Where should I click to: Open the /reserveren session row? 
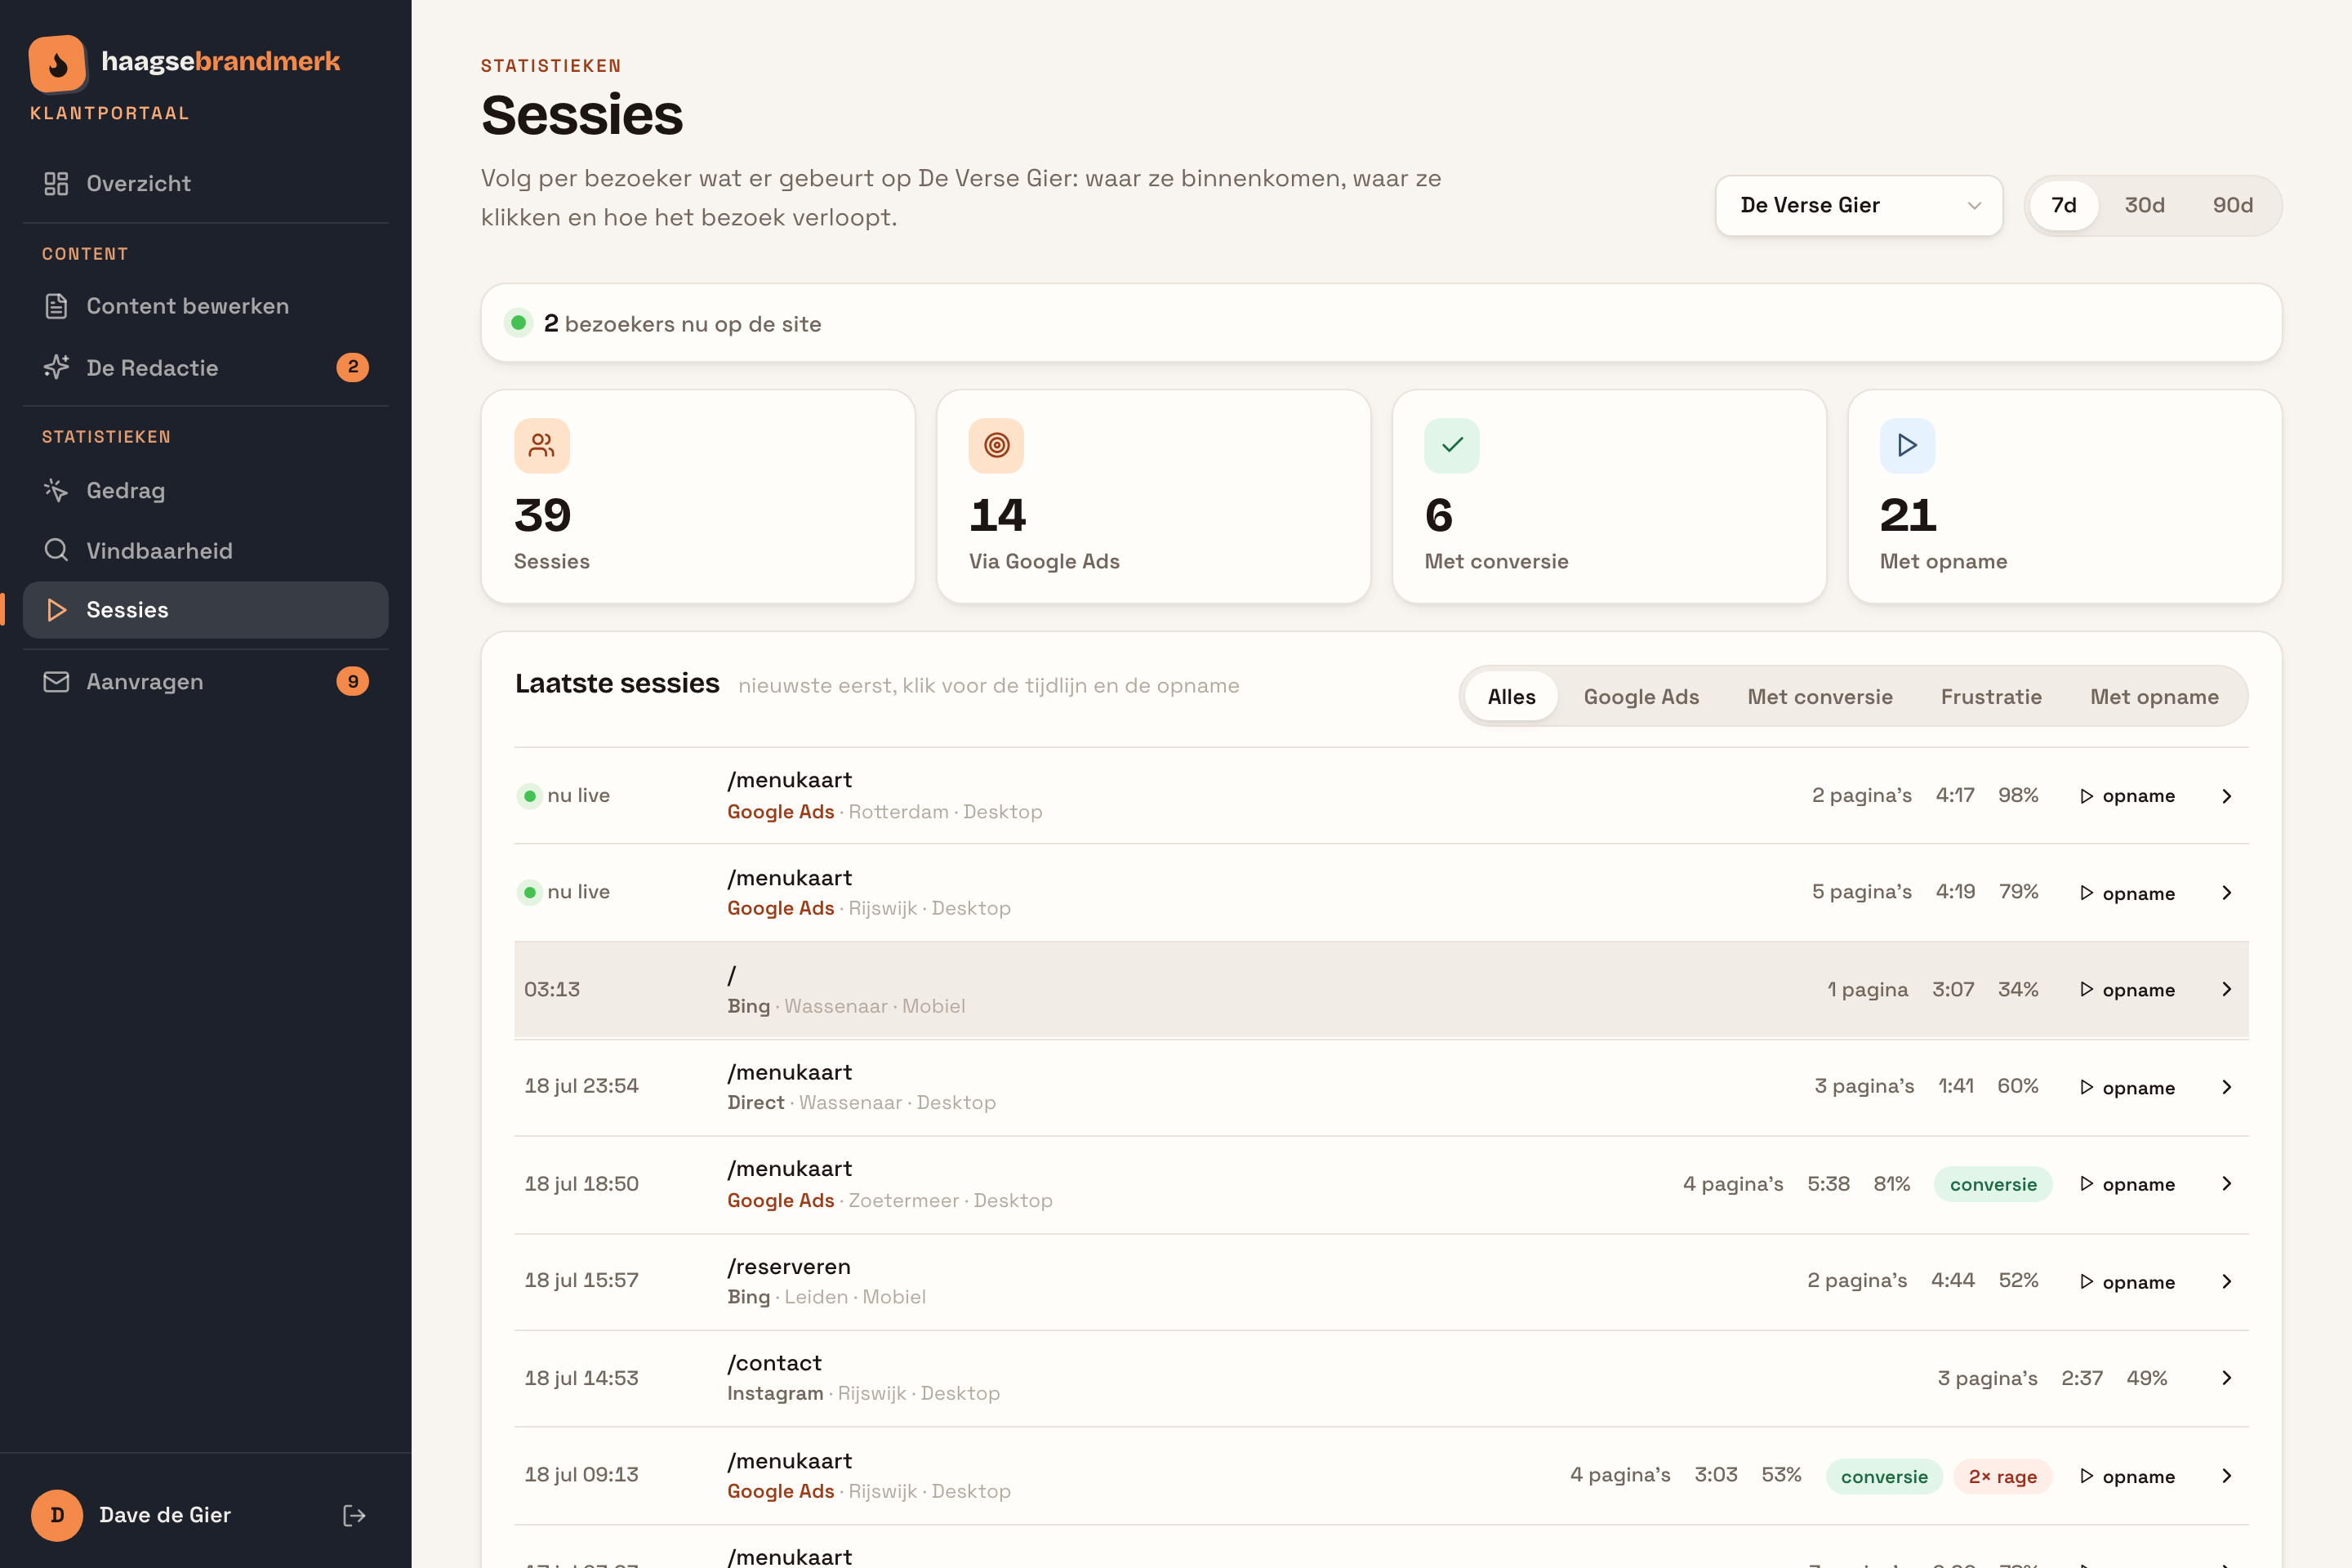1381,1281
